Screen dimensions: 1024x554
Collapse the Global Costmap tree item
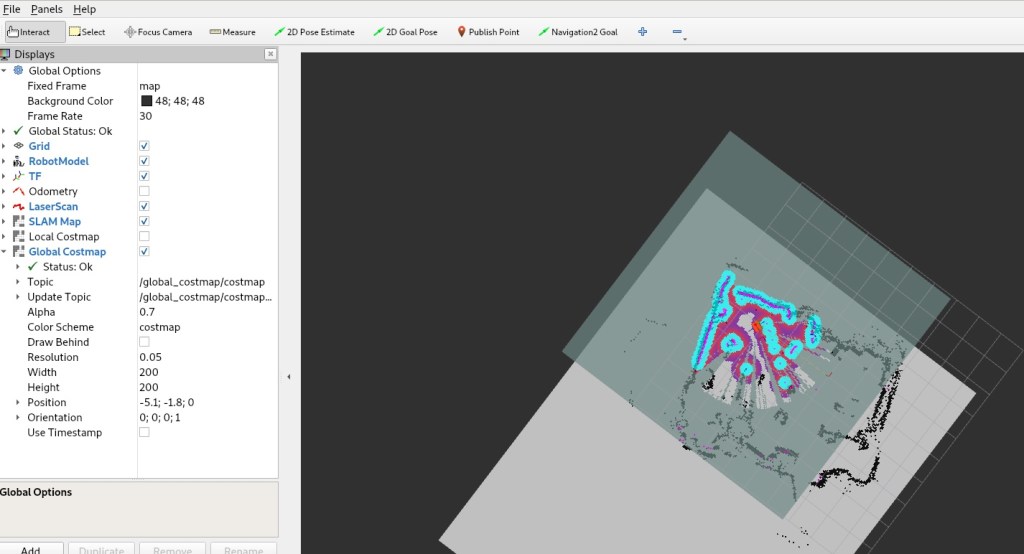click(5, 252)
